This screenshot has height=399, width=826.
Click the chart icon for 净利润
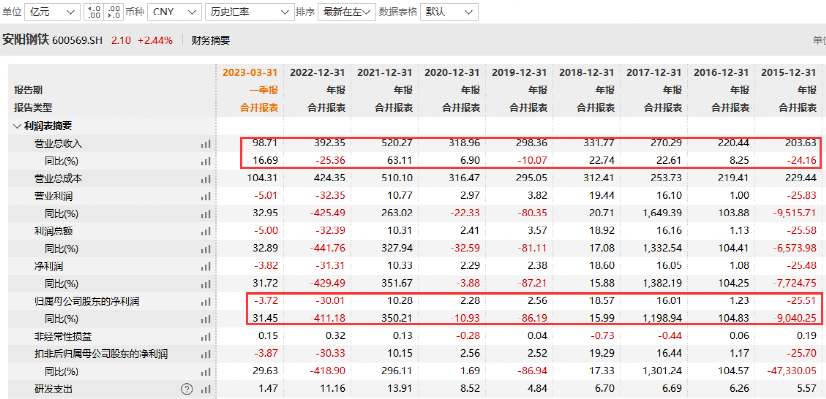[205, 267]
